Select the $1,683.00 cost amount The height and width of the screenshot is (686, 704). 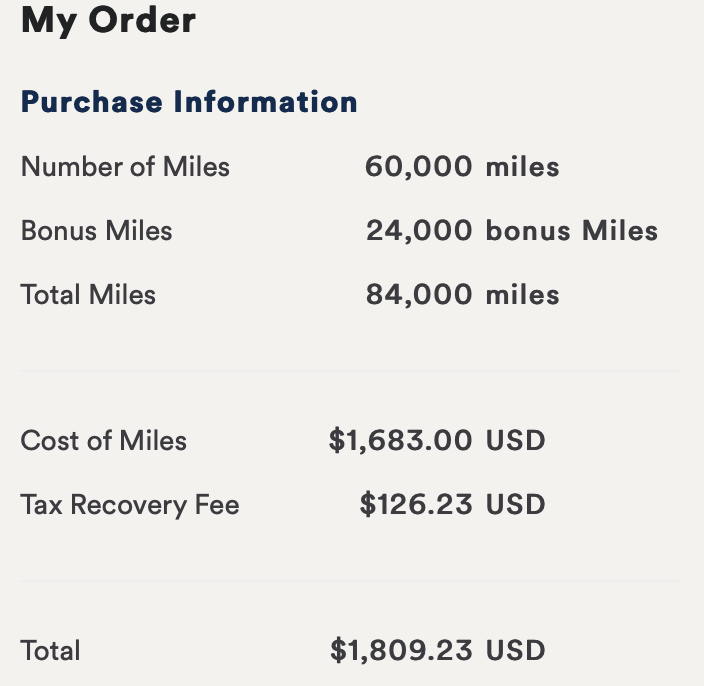click(400, 440)
